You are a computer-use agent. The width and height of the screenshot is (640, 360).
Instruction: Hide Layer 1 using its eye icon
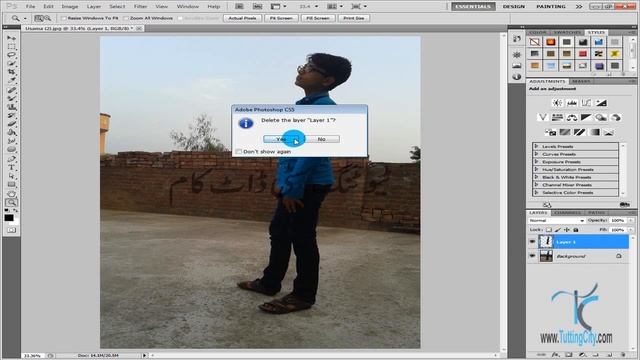[x=532, y=242]
